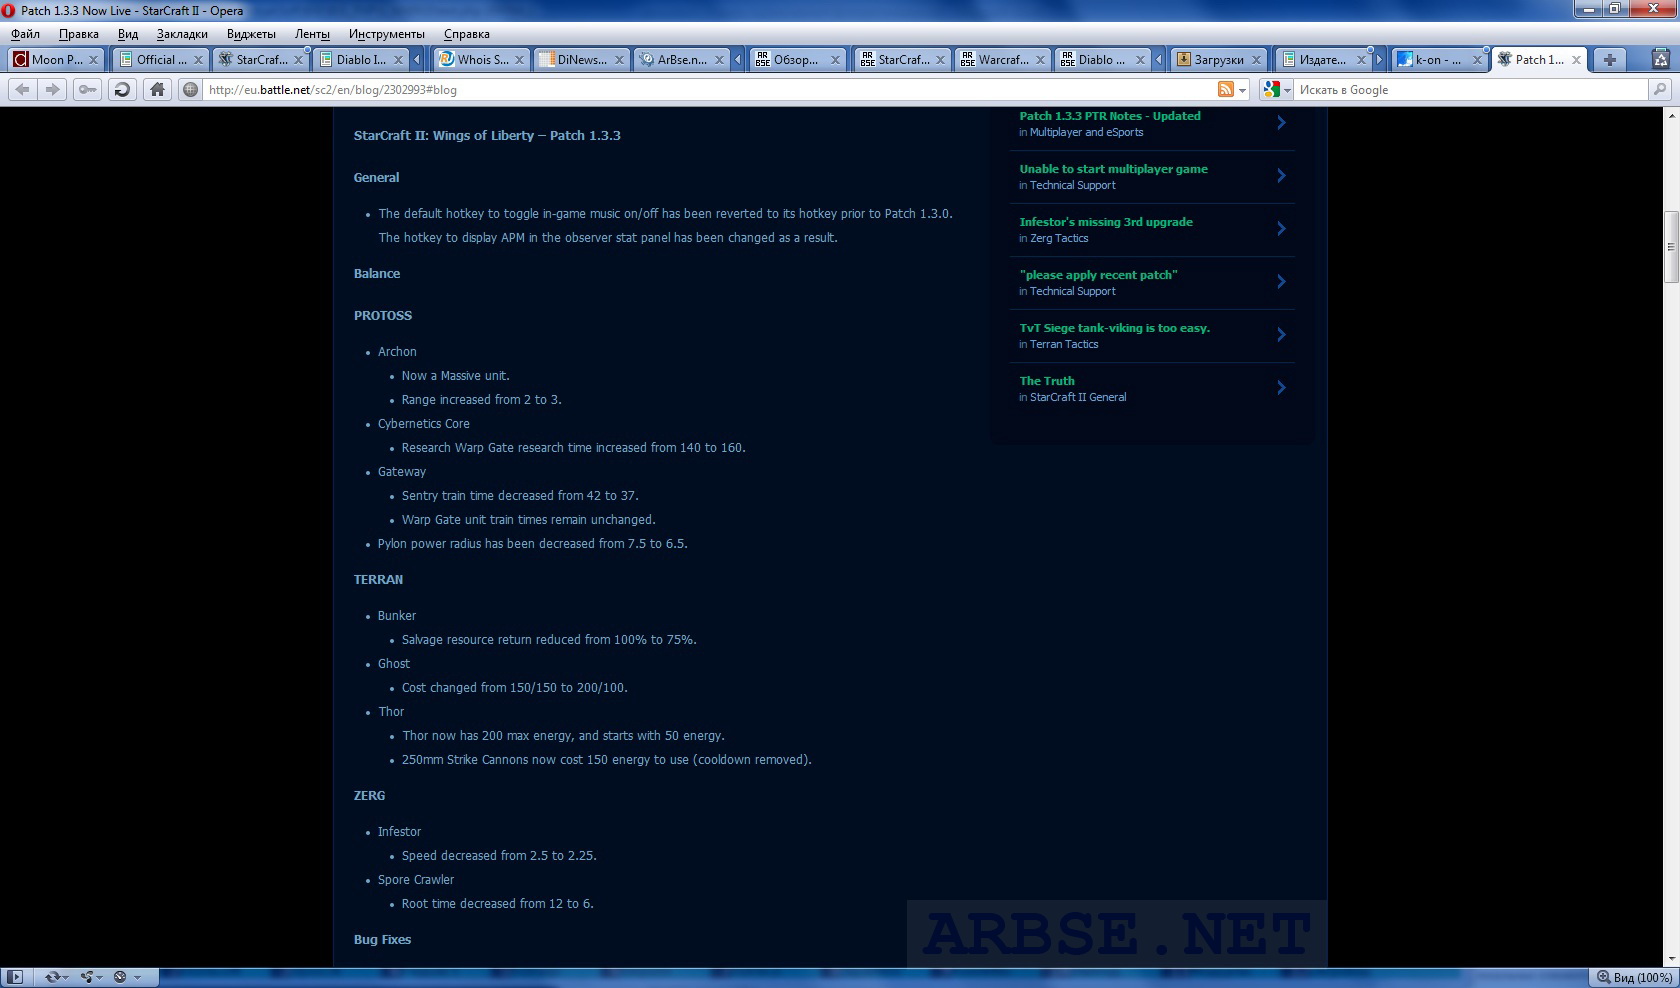Go to the Home page icon
Viewport: 1680px width, 988px height.
pos(157,89)
